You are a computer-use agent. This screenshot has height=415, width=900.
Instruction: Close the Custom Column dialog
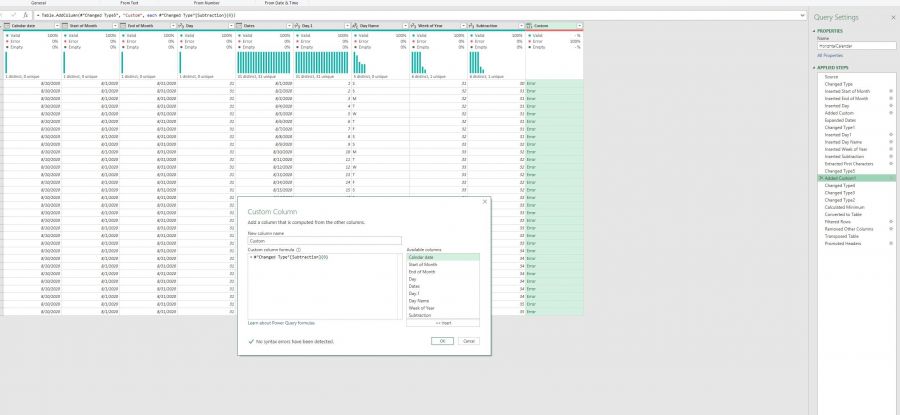484,202
